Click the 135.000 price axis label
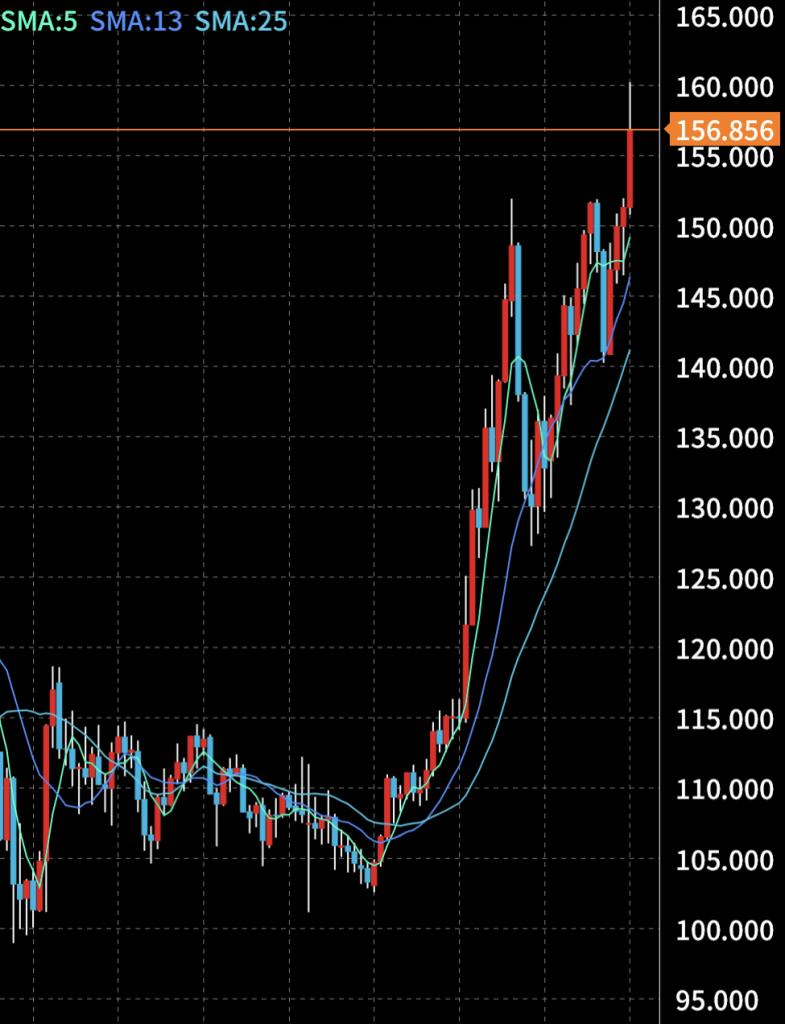Viewport: 785px width, 1024px height. coord(724,438)
